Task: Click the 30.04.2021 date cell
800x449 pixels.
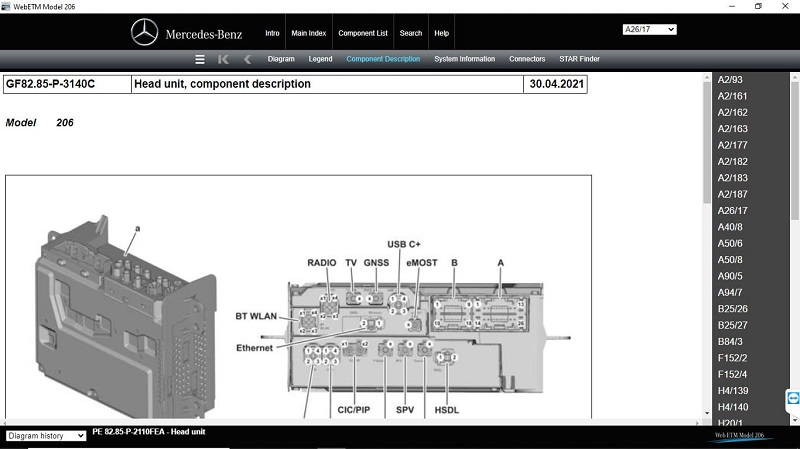Action: coord(556,84)
